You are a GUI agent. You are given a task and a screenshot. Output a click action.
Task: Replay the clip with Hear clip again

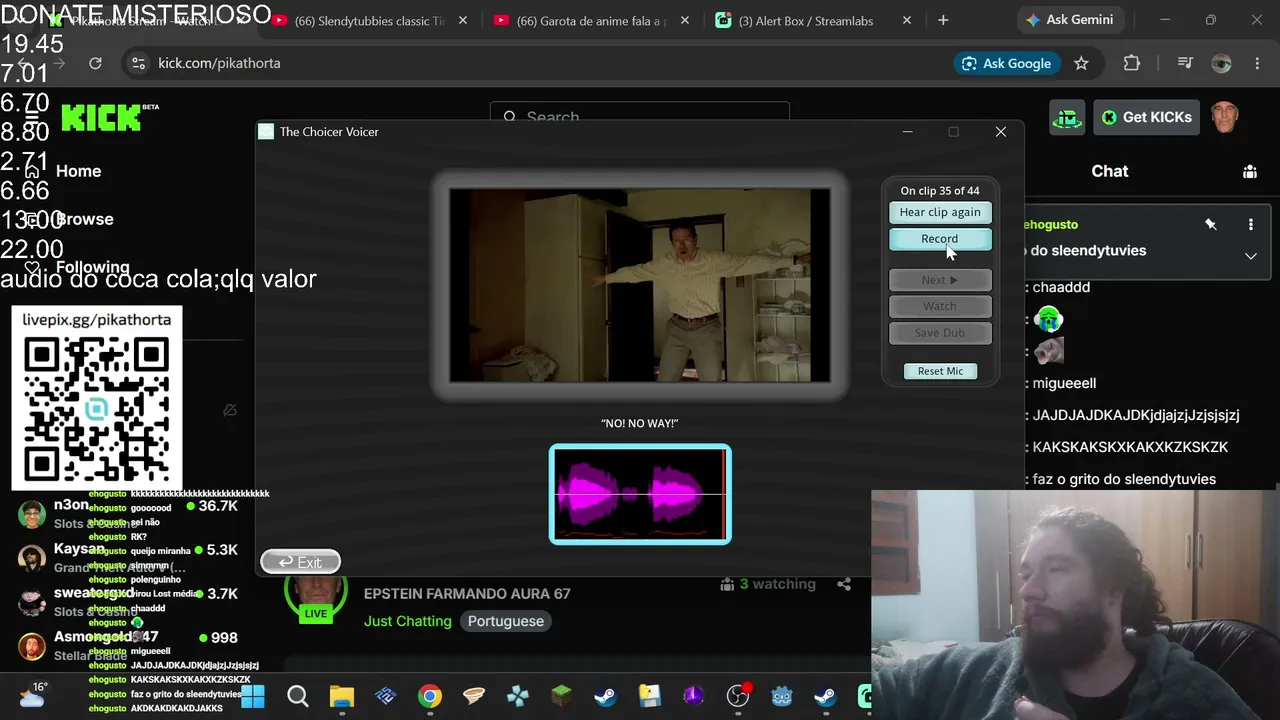tap(940, 212)
